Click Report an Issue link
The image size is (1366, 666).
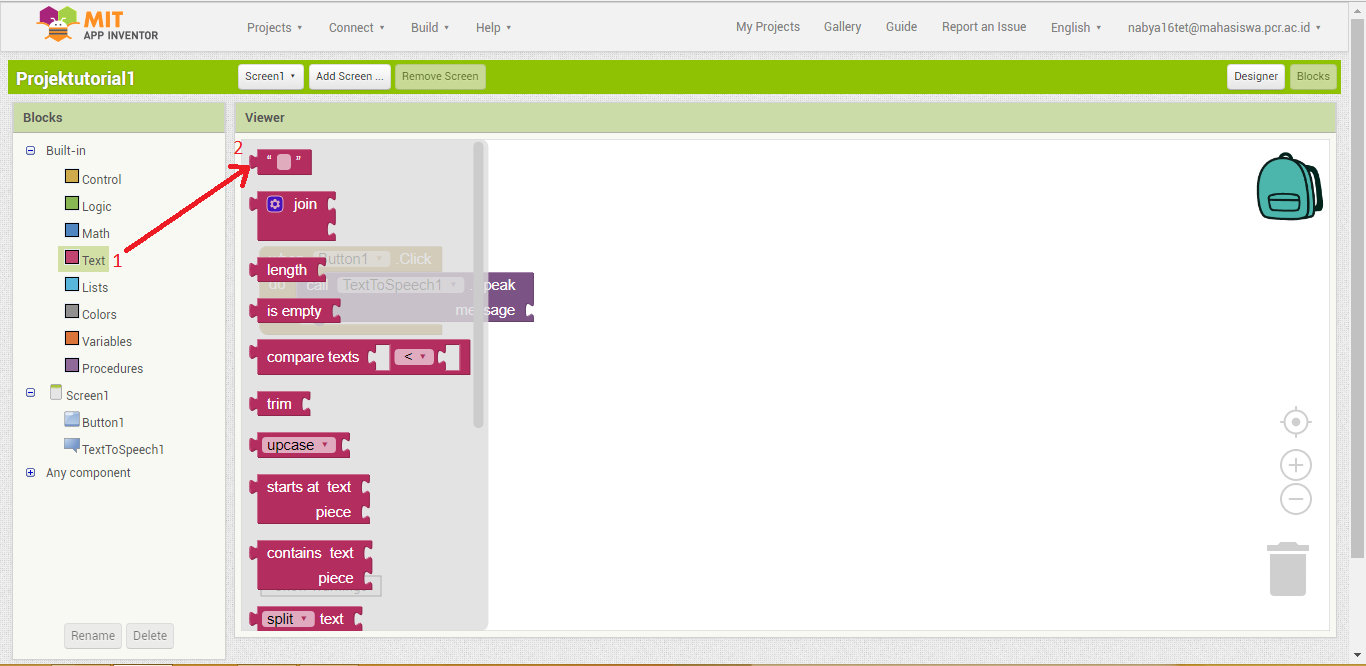[984, 27]
